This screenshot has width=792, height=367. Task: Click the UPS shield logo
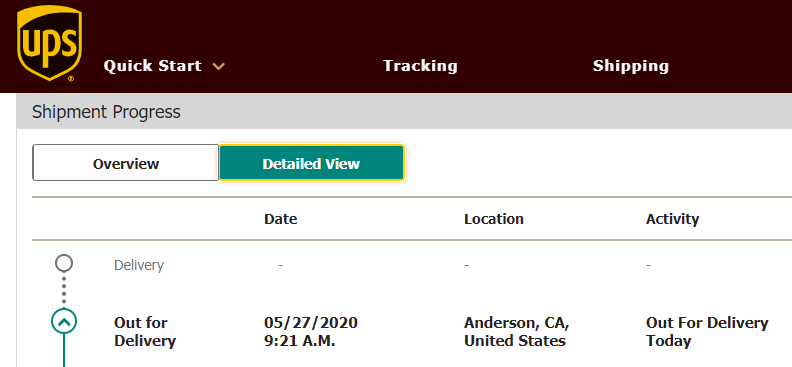pos(49,44)
